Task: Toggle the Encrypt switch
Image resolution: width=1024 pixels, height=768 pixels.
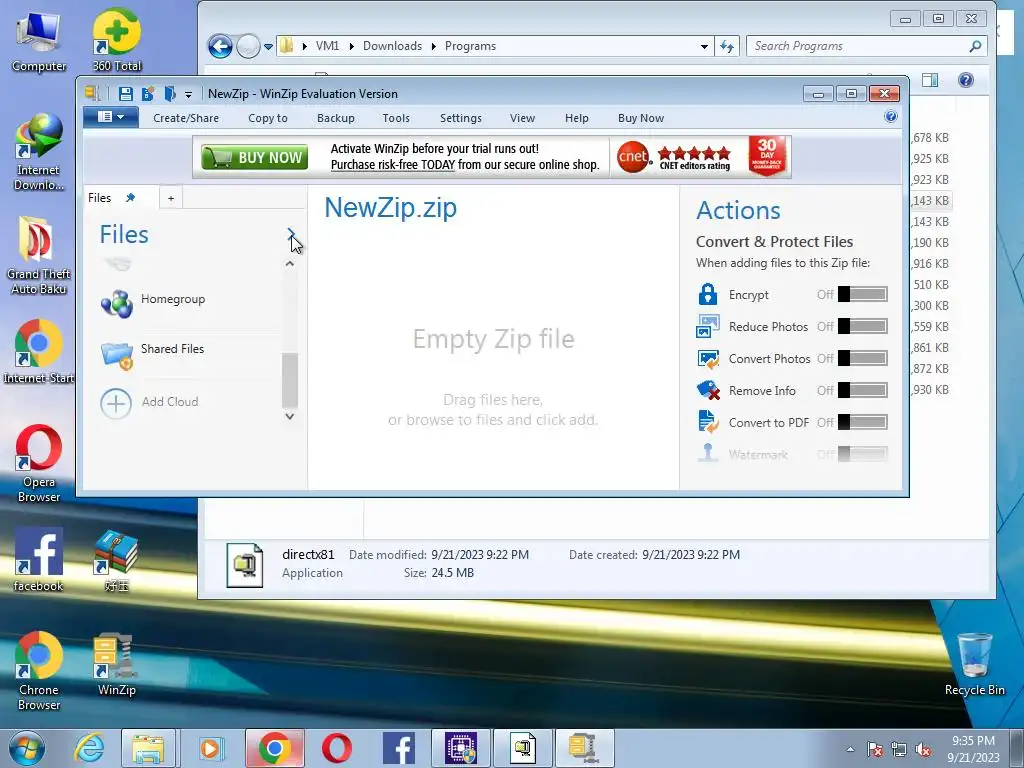Action: [x=863, y=295]
